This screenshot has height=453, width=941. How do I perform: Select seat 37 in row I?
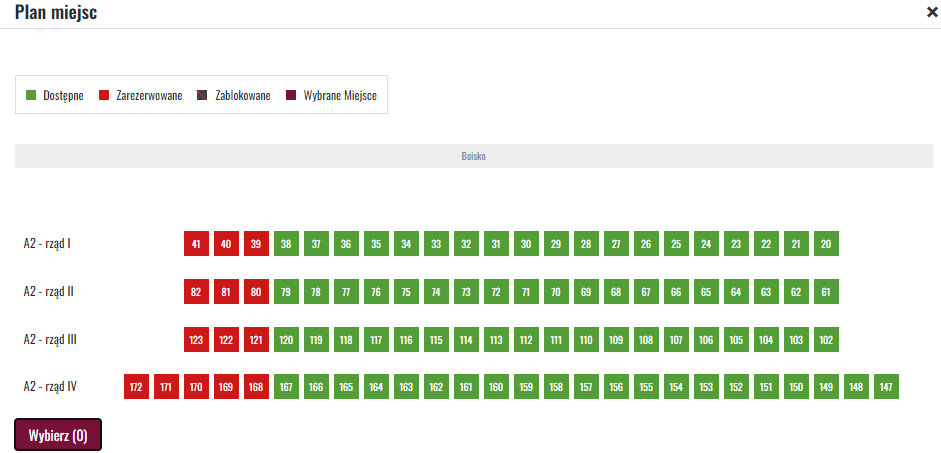coord(316,244)
